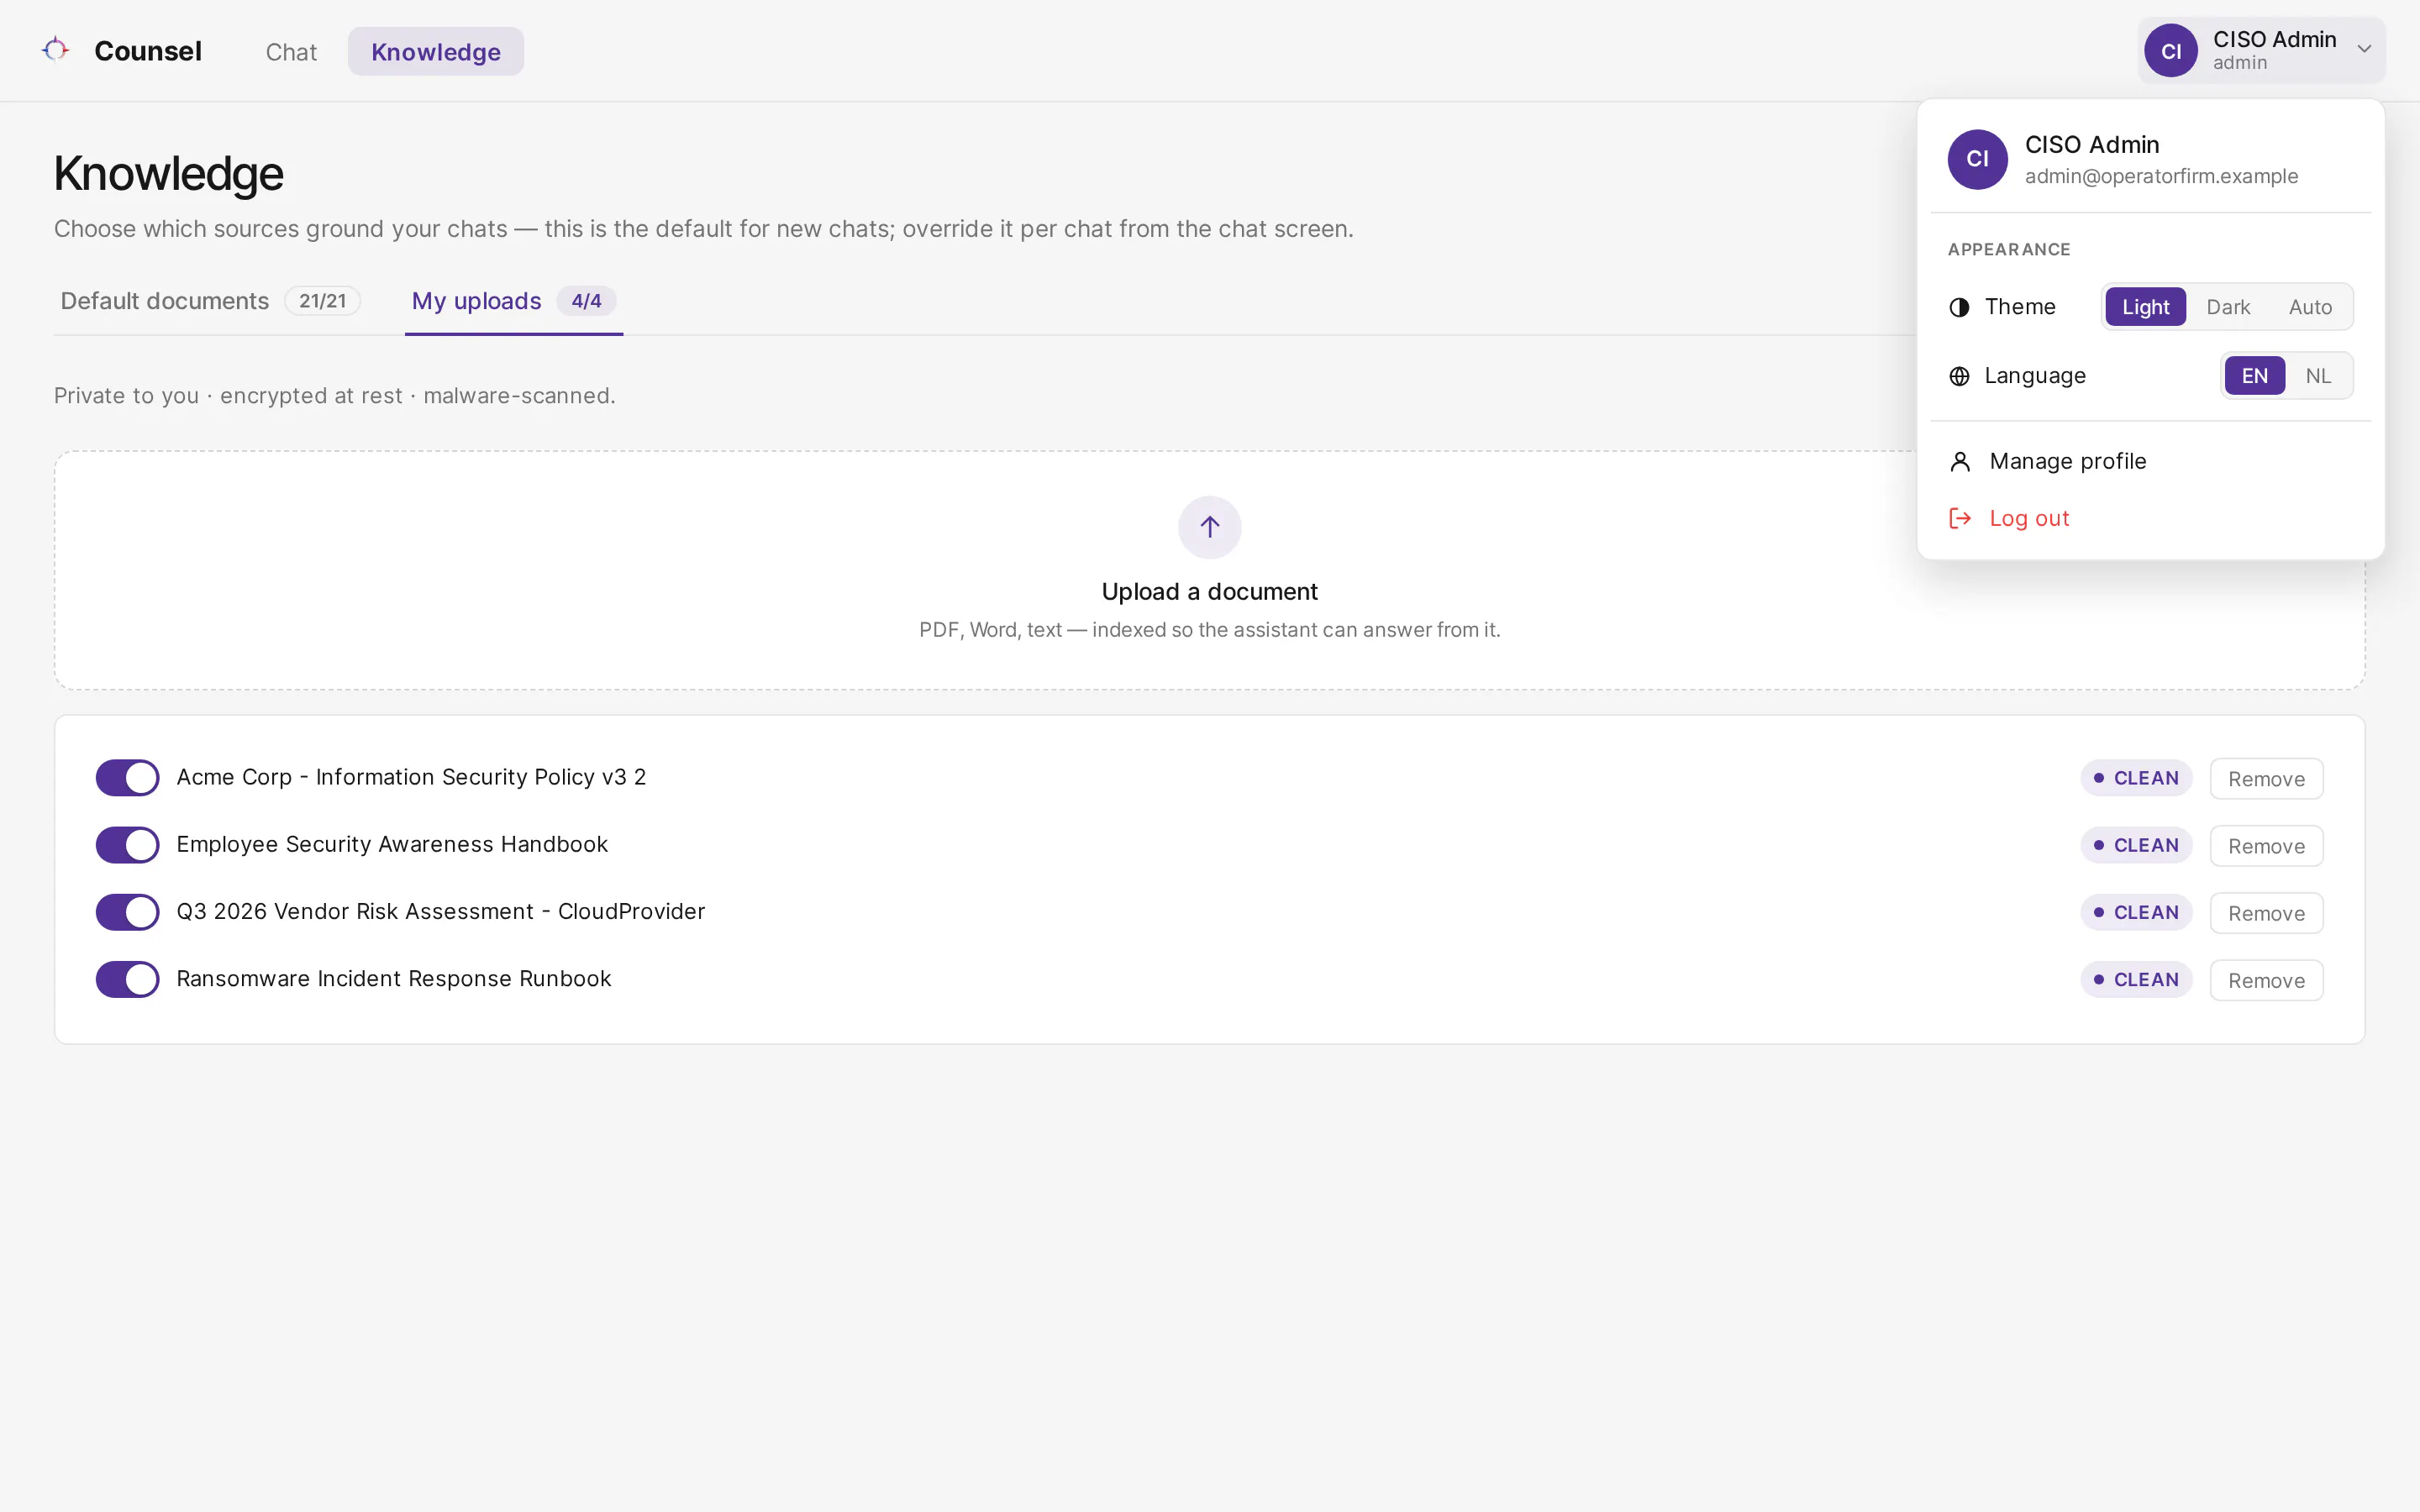Select the Knowledge navigation tab
The image size is (2420, 1512).
436,52
